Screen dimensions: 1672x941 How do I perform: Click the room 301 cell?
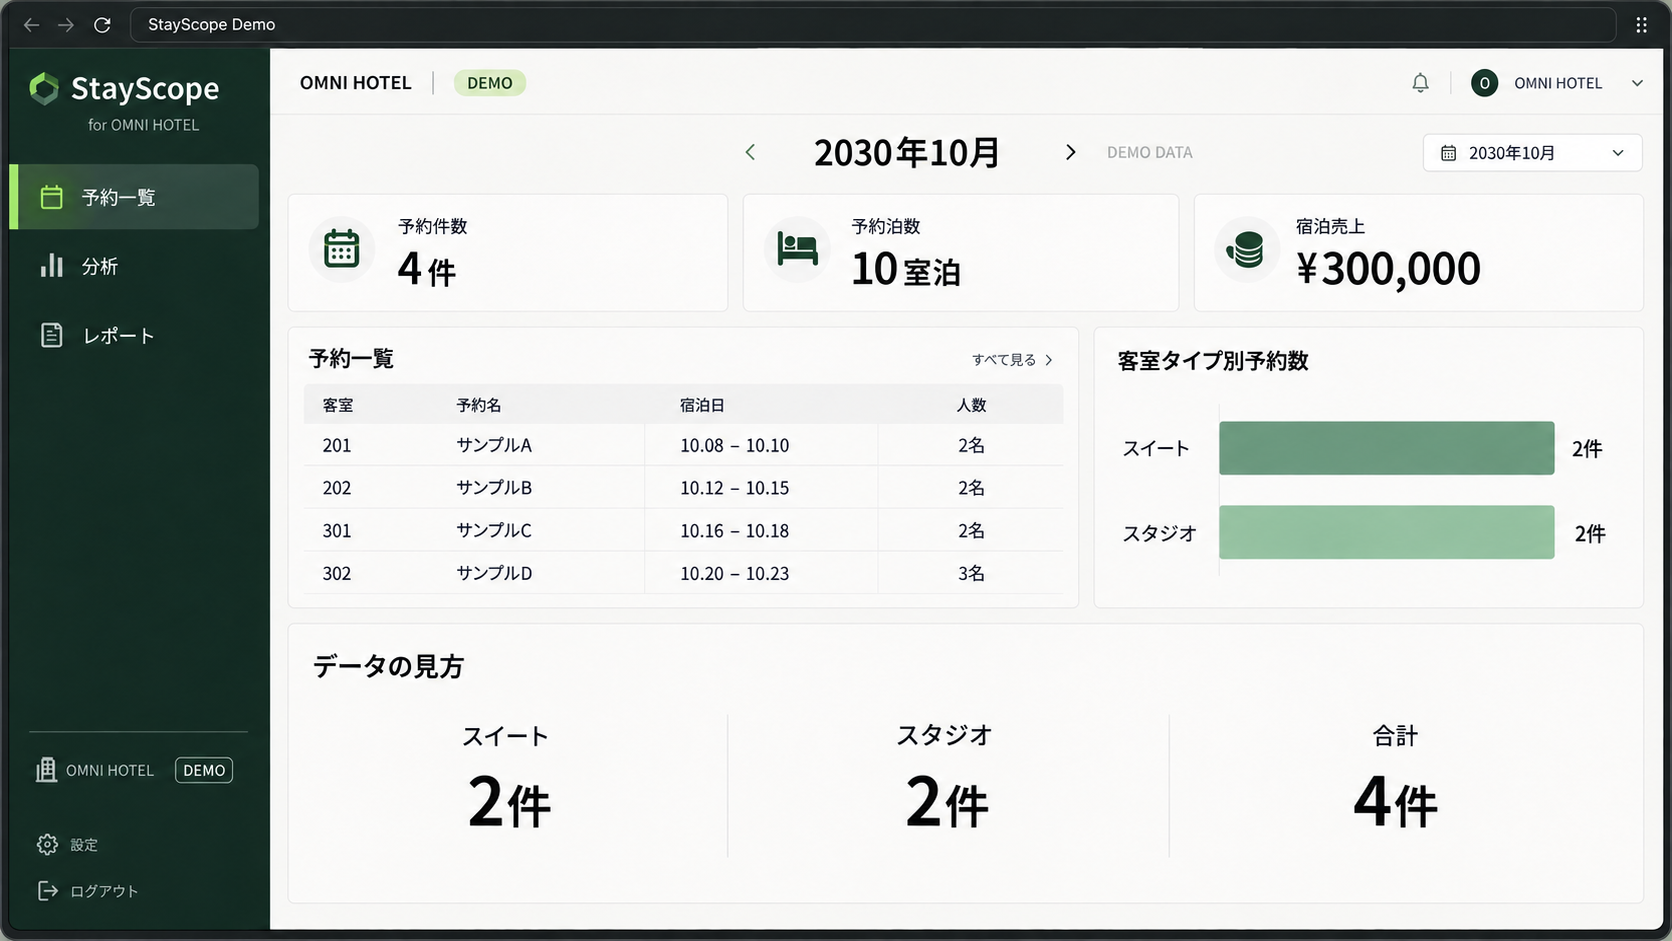tap(337, 531)
